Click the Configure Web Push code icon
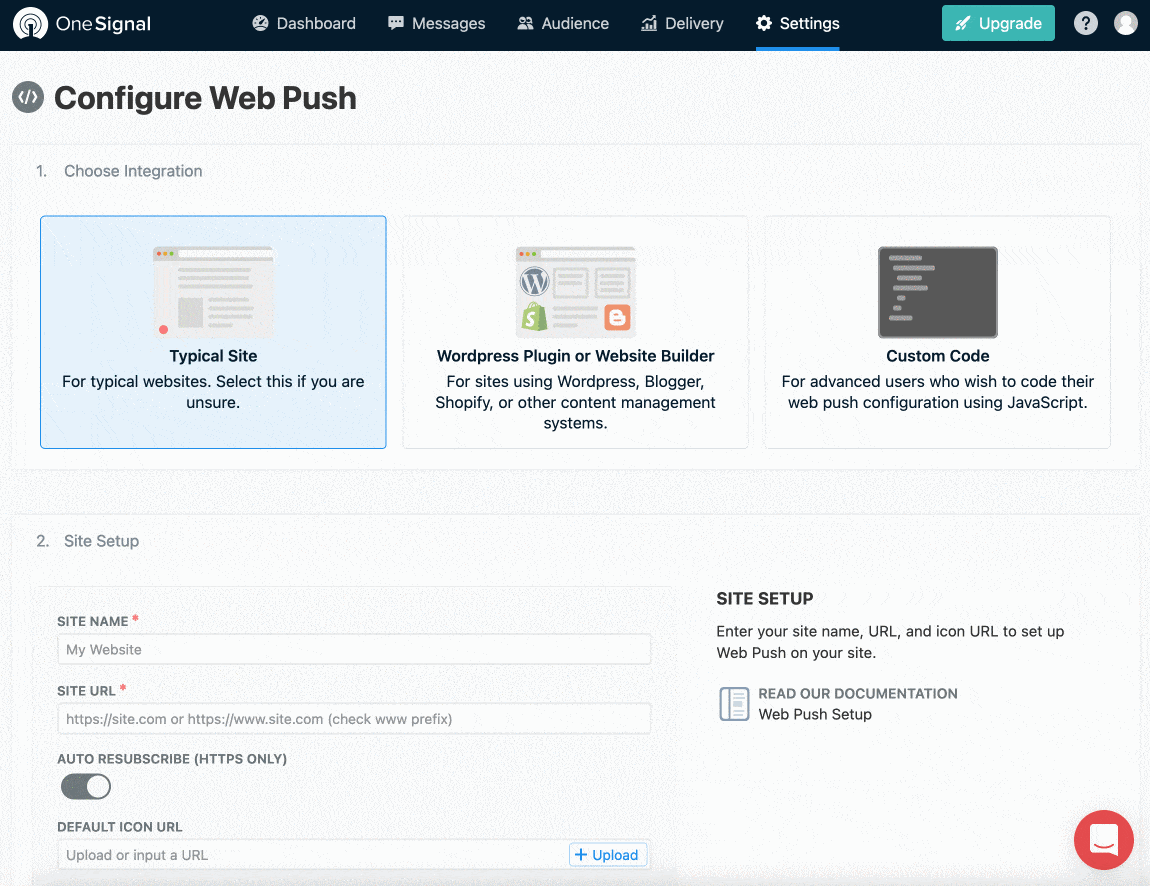The height and width of the screenshot is (886, 1150). pyautogui.click(x=27, y=97)
